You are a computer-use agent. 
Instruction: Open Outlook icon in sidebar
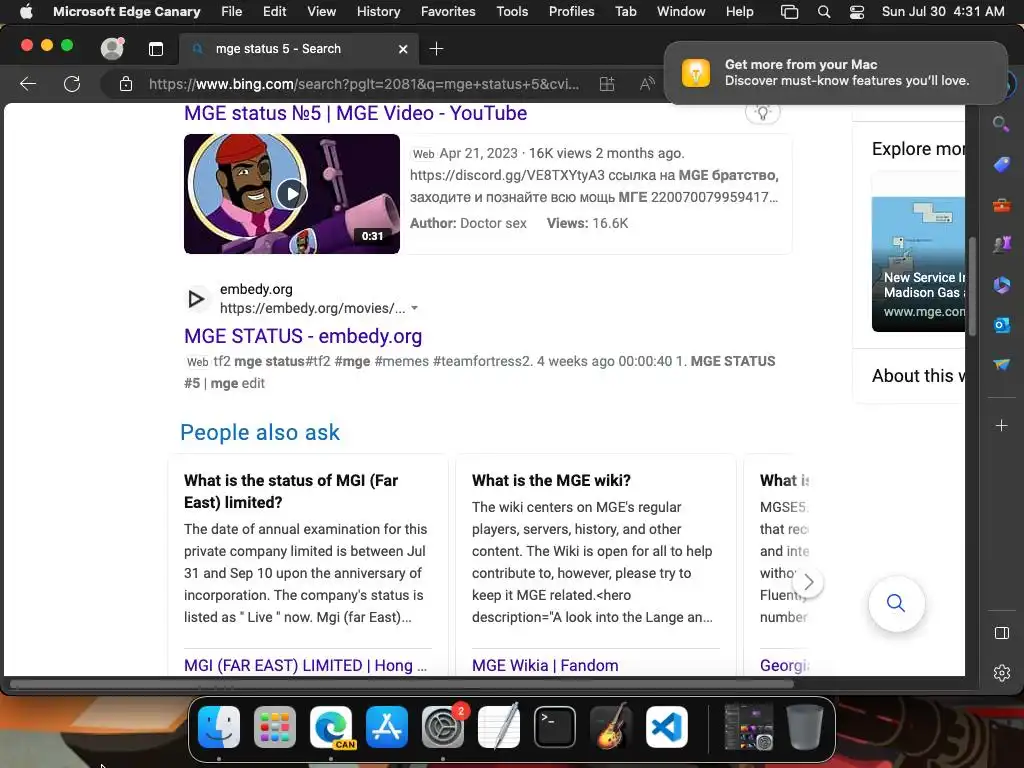[x=1001, y=325]
